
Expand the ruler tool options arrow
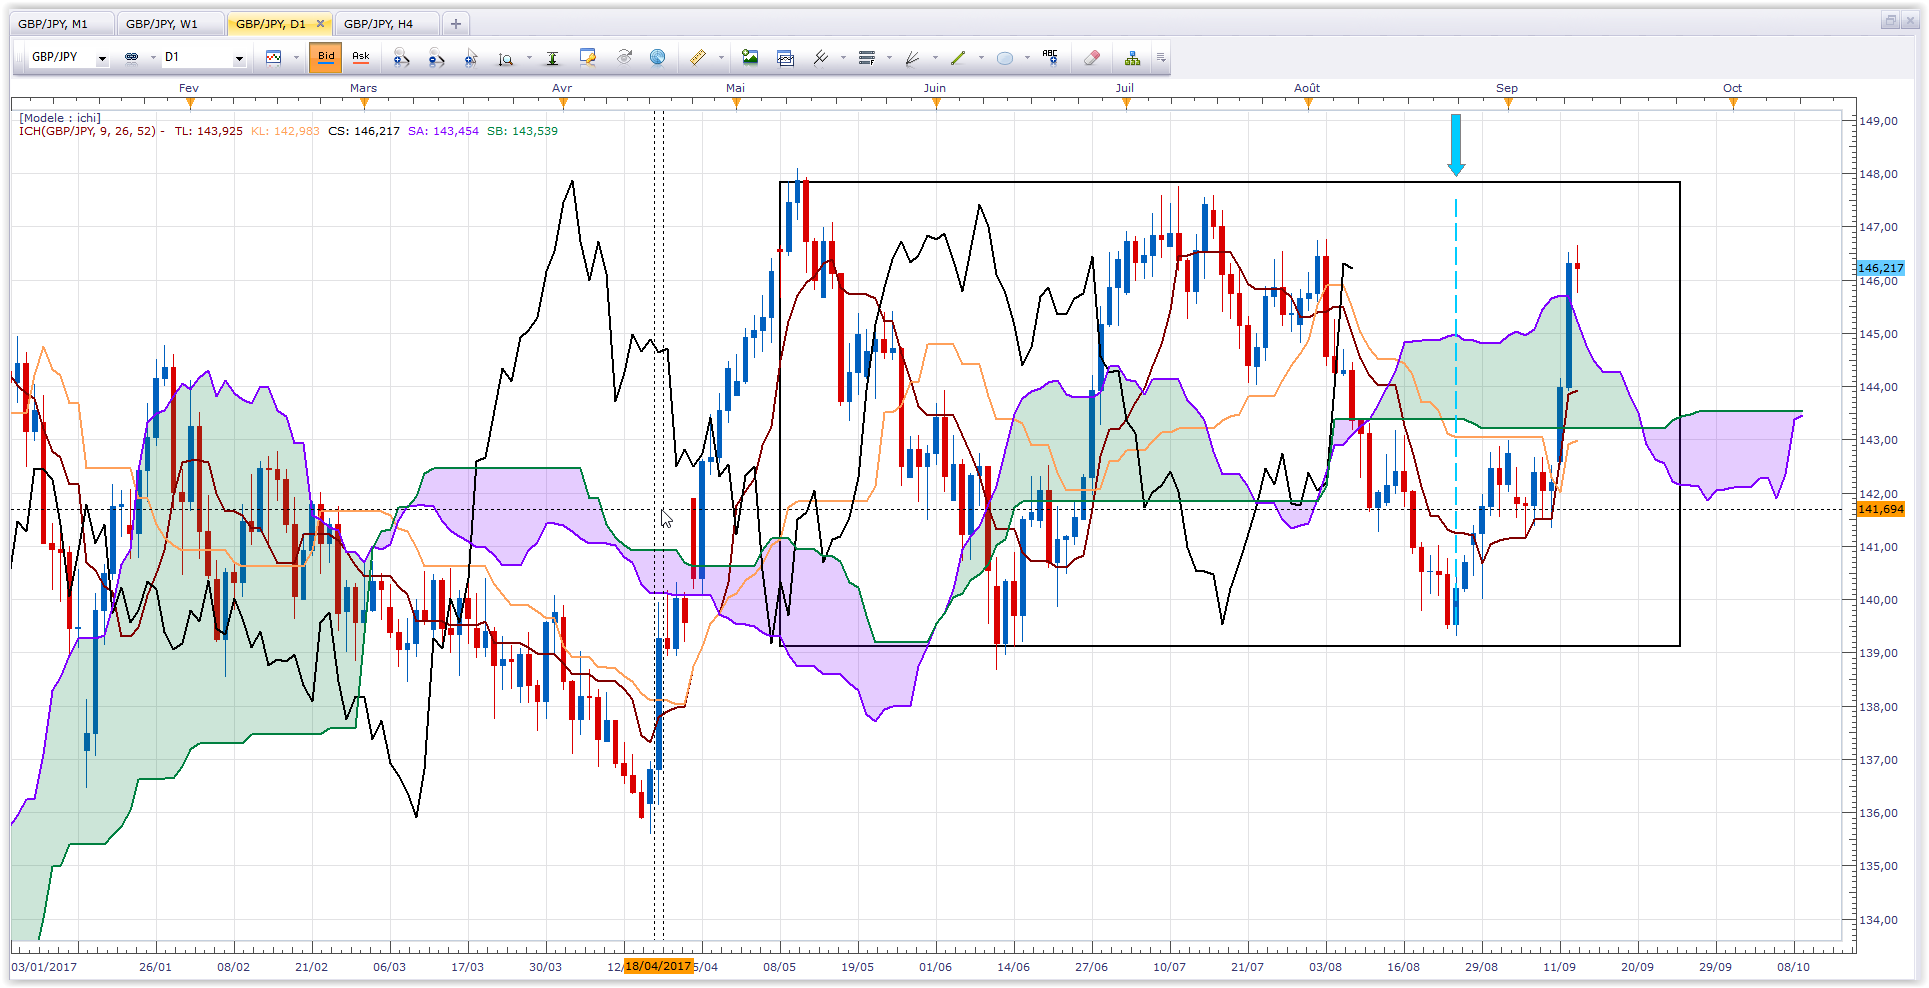tap(720, 58)
